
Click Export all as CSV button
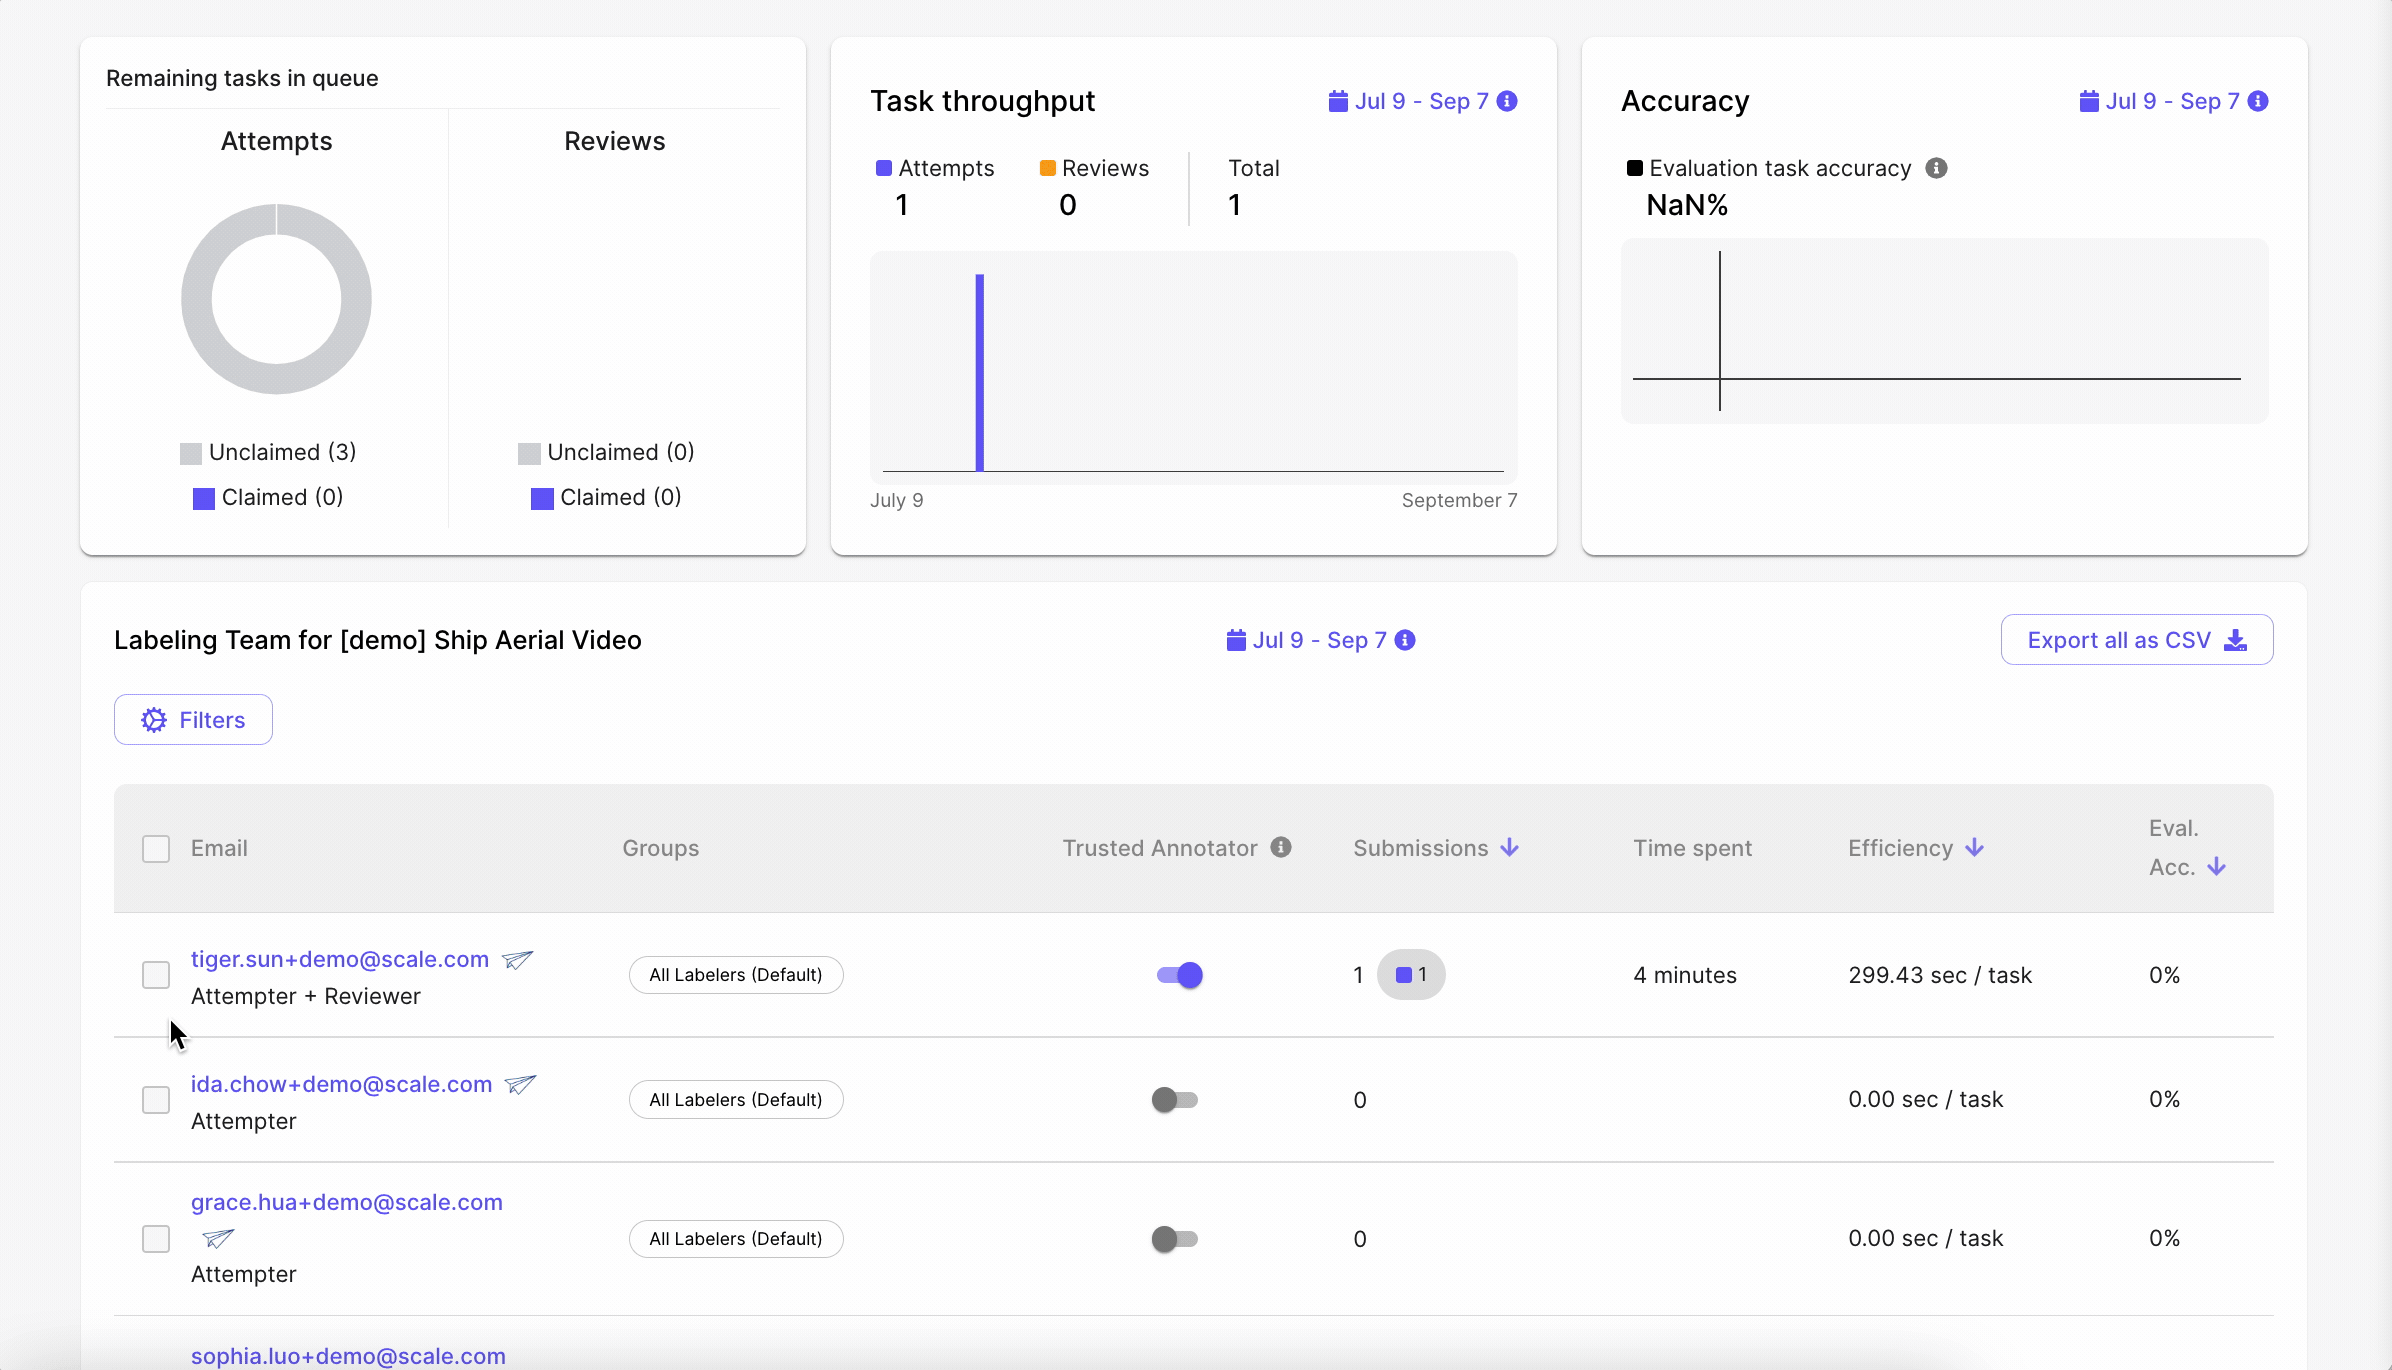[2136, 640]
